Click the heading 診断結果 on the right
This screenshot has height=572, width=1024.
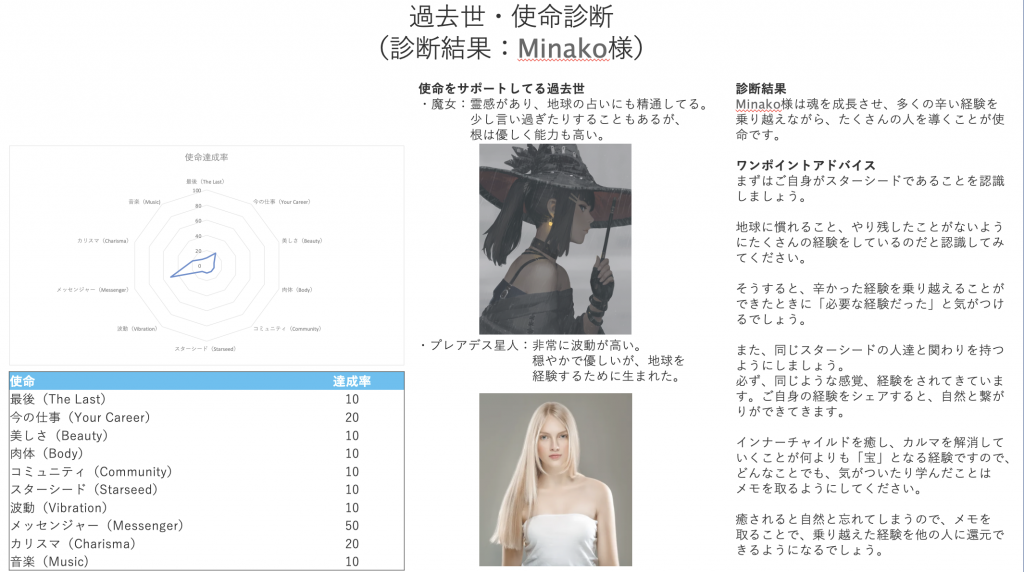(x=761, y=89)
